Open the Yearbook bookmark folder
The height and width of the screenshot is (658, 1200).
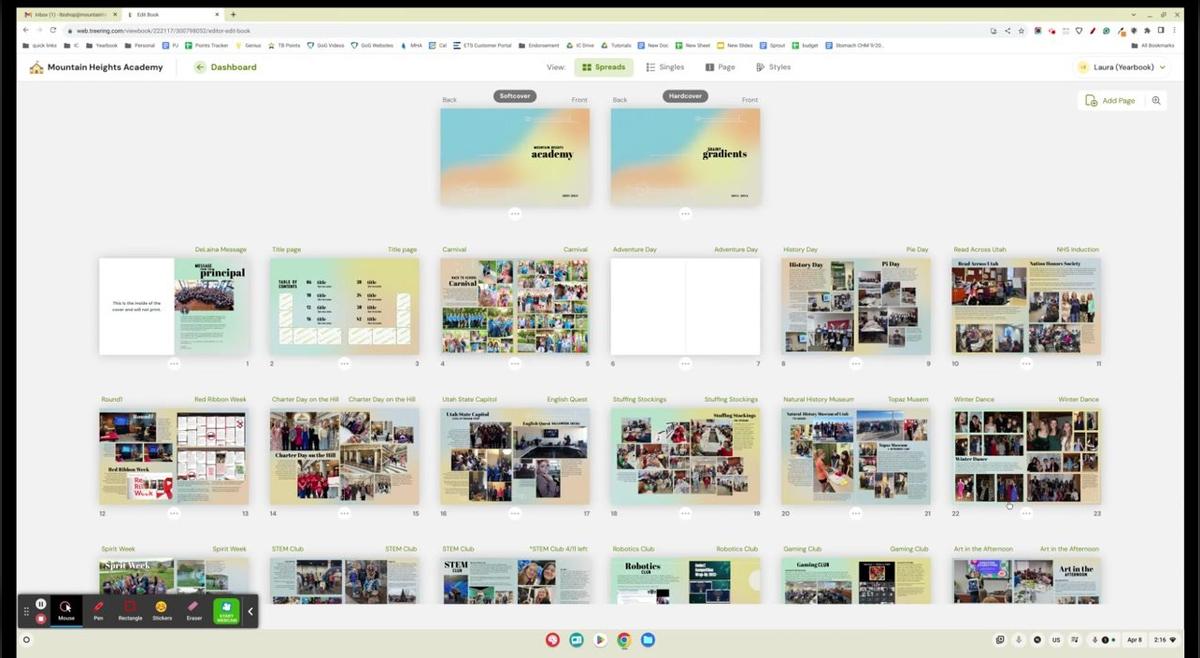[x=101, y=45]
